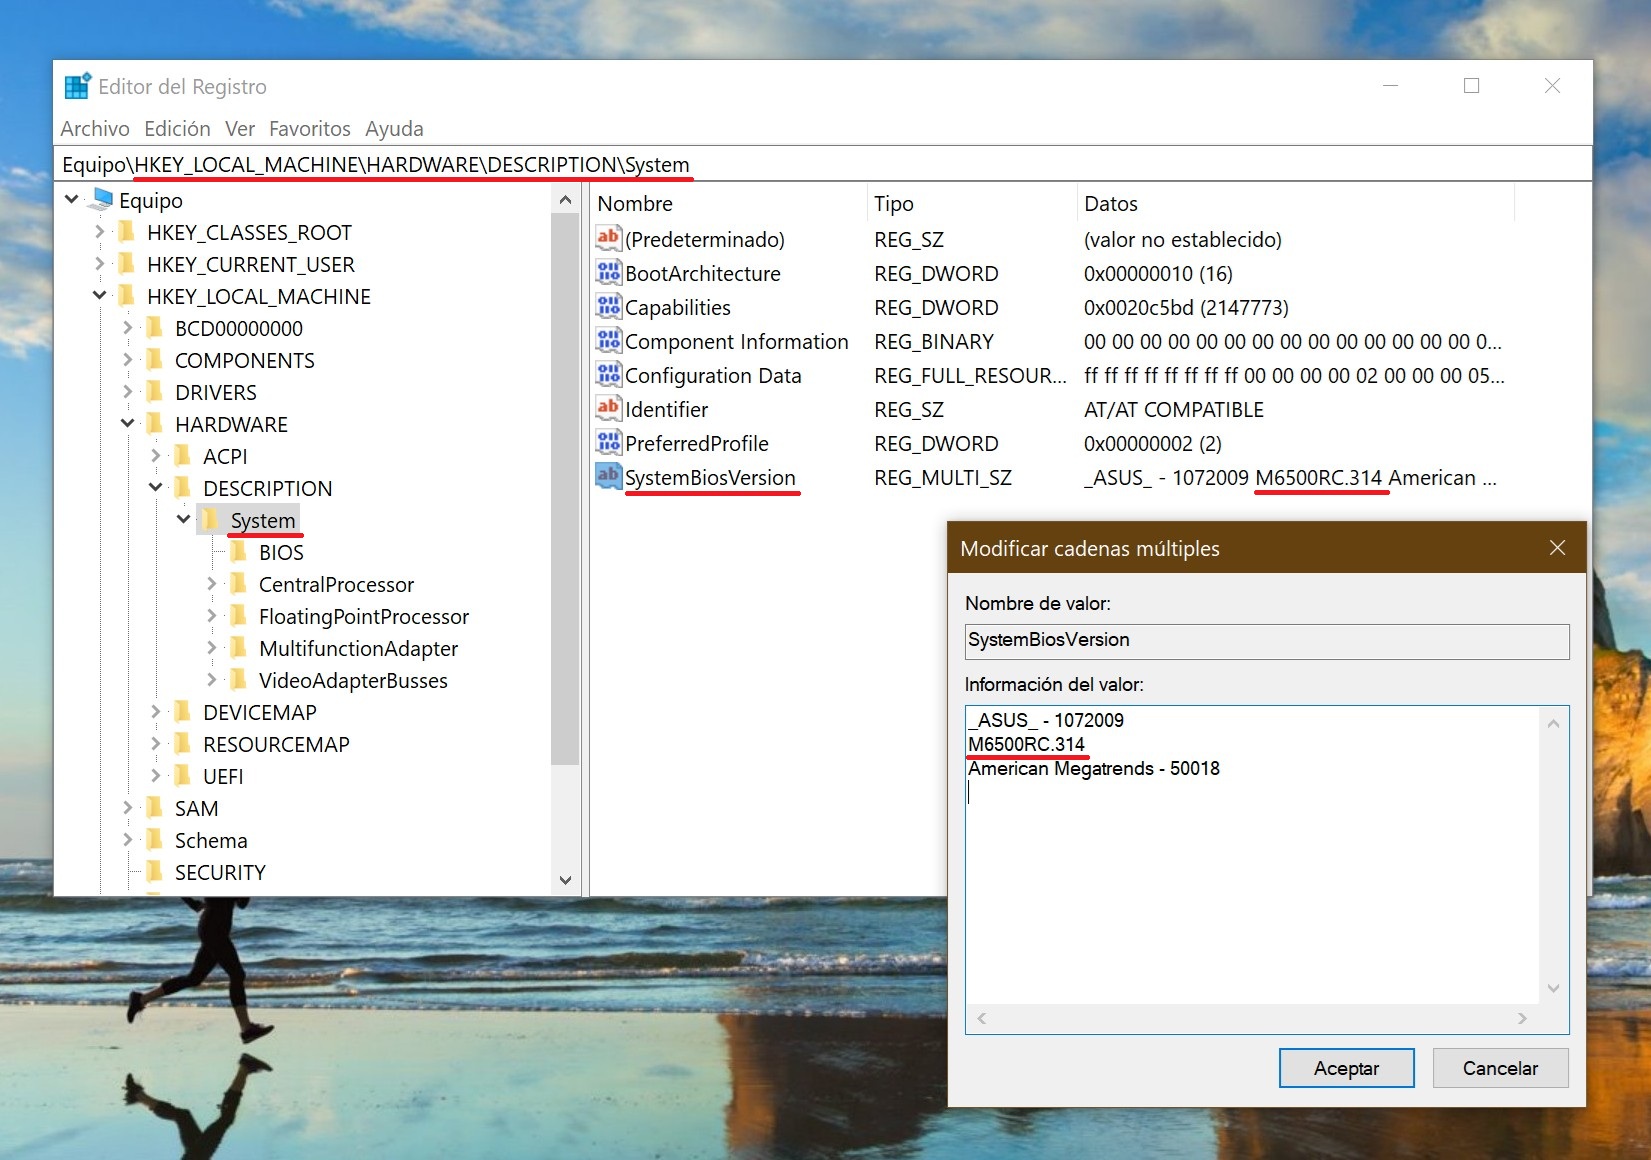Image resolution: width=1651 pixels, height=1160 pixels.
Task: Select the BootArchitecture DWORD value icon
Action: pyautogui.click(x=608, y=272)
